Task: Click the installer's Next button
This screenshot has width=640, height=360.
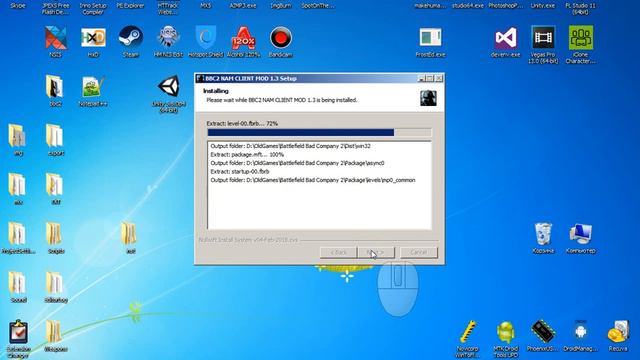Action: (x=376, y=253)
